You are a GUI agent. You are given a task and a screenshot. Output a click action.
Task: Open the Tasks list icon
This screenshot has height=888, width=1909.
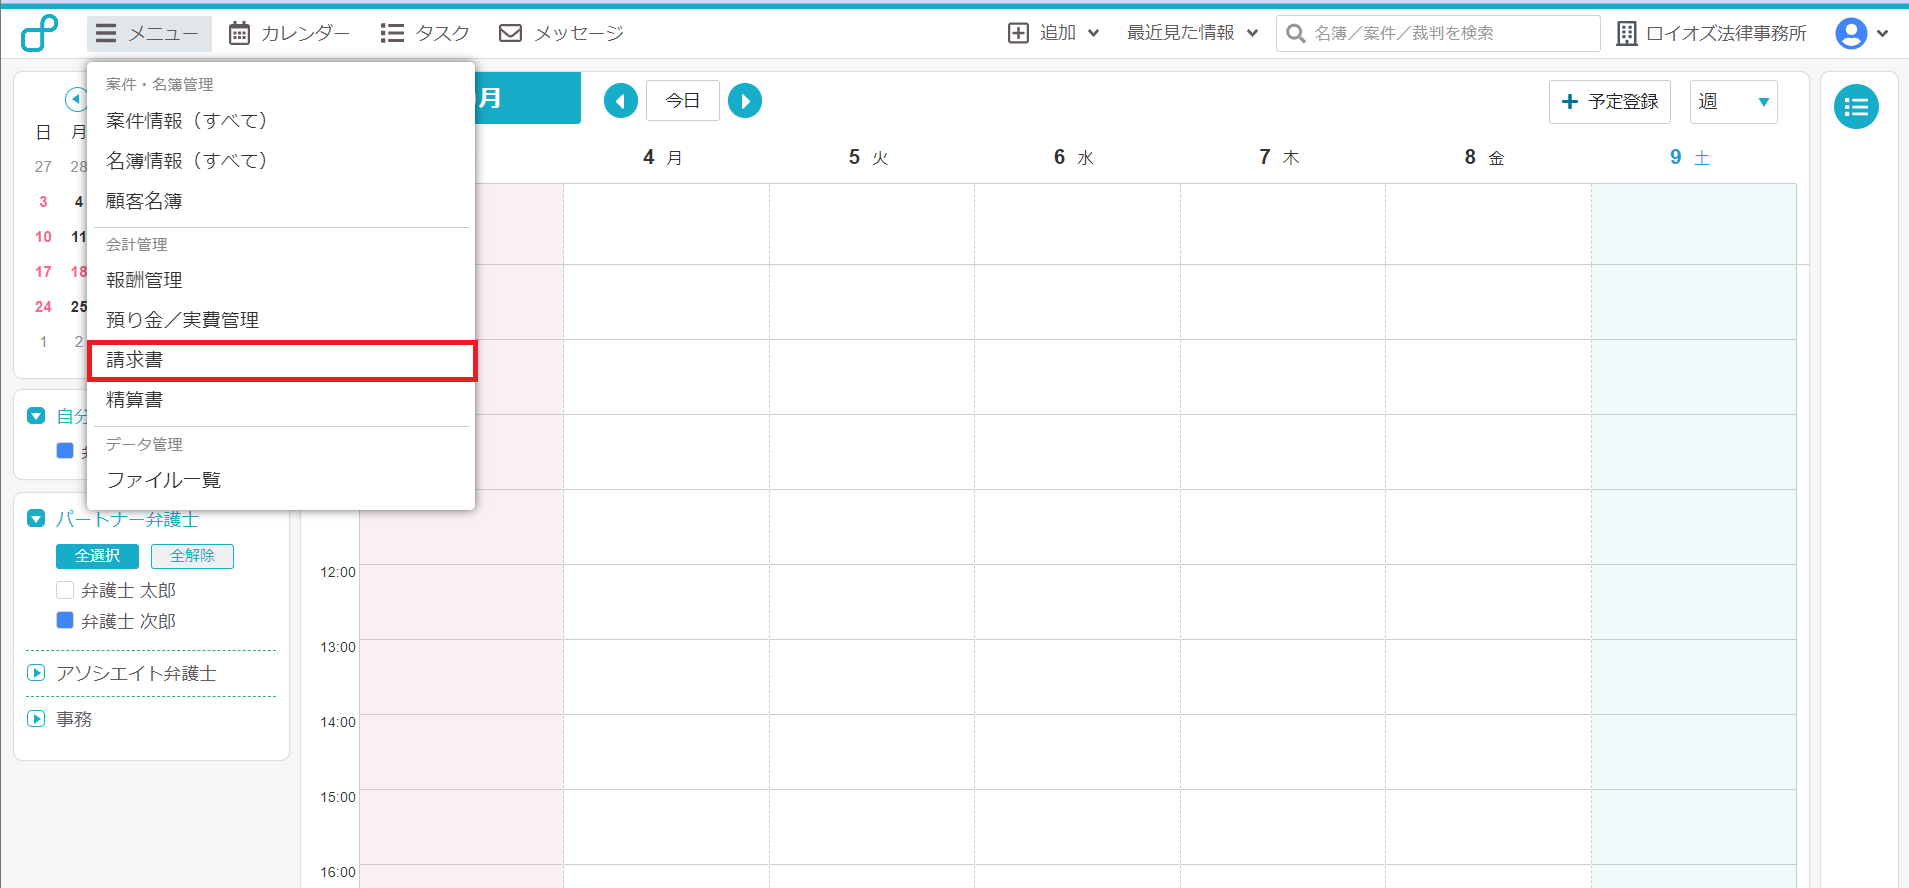tap(392, 33)
